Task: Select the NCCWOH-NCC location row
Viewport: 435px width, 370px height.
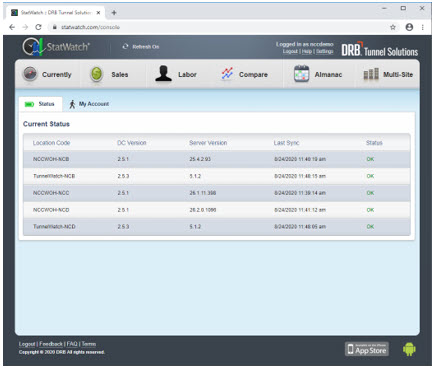Action: [x=217, y=193]
